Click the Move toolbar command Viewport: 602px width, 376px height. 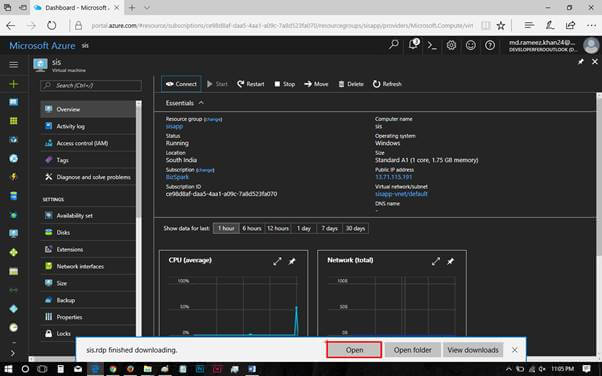tap(316, 84)
